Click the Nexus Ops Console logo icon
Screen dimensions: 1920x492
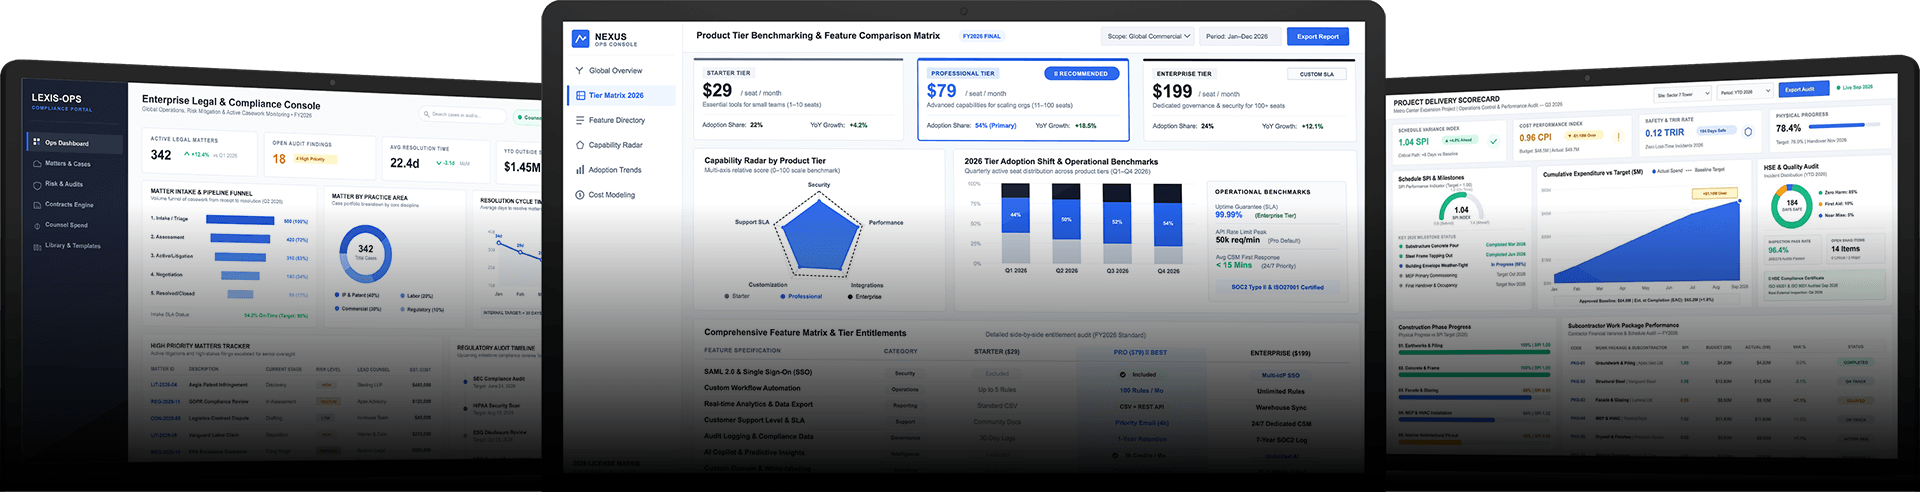(x=580, y=39)
